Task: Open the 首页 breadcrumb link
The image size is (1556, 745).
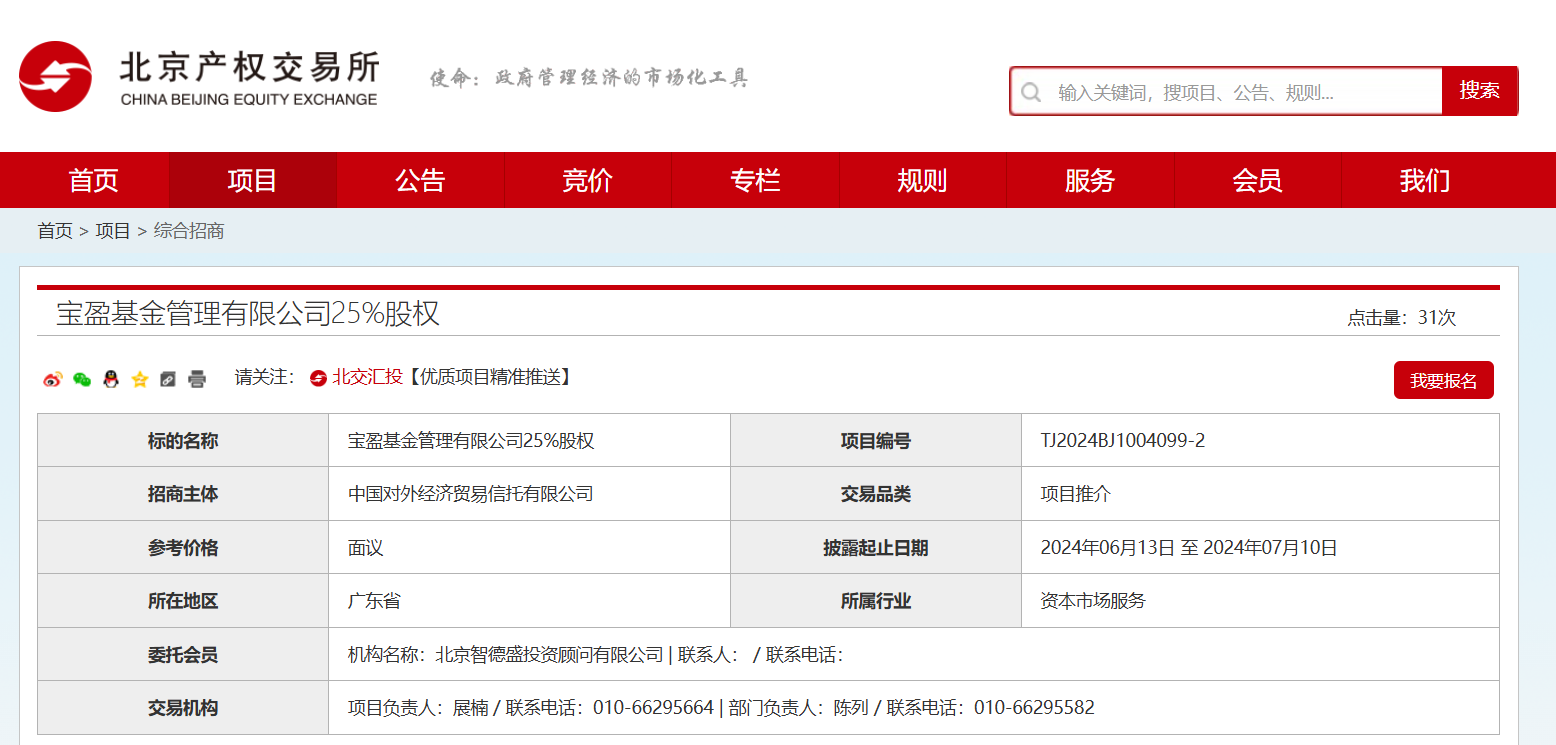Action: coord(54,230)
